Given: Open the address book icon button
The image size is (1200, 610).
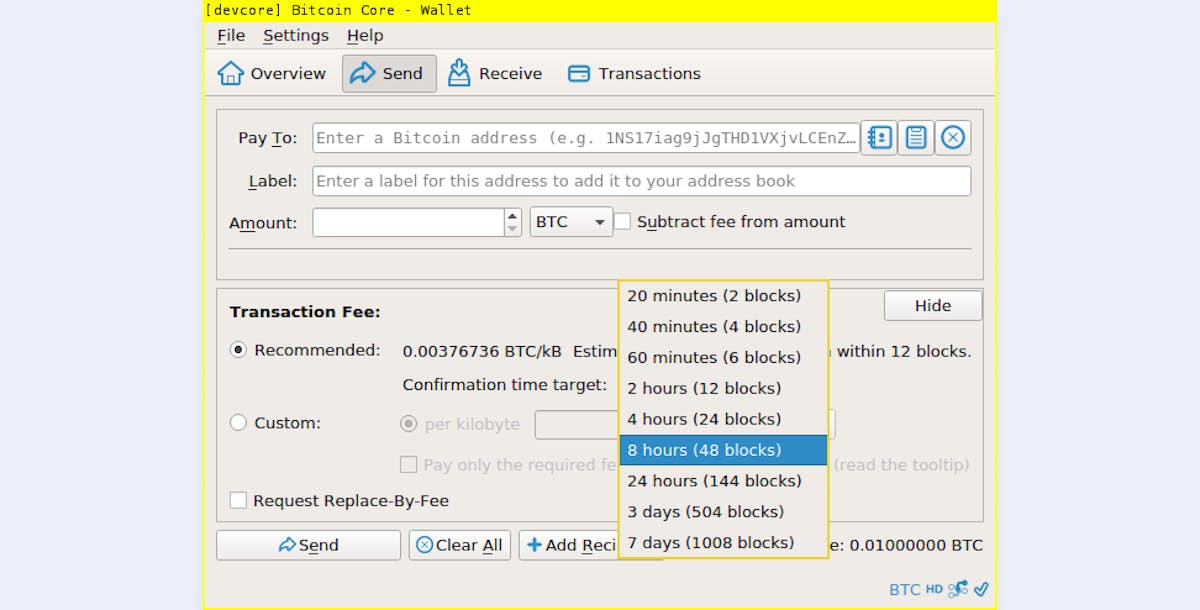Looking at the screenshot, I should tap(878, 138).
